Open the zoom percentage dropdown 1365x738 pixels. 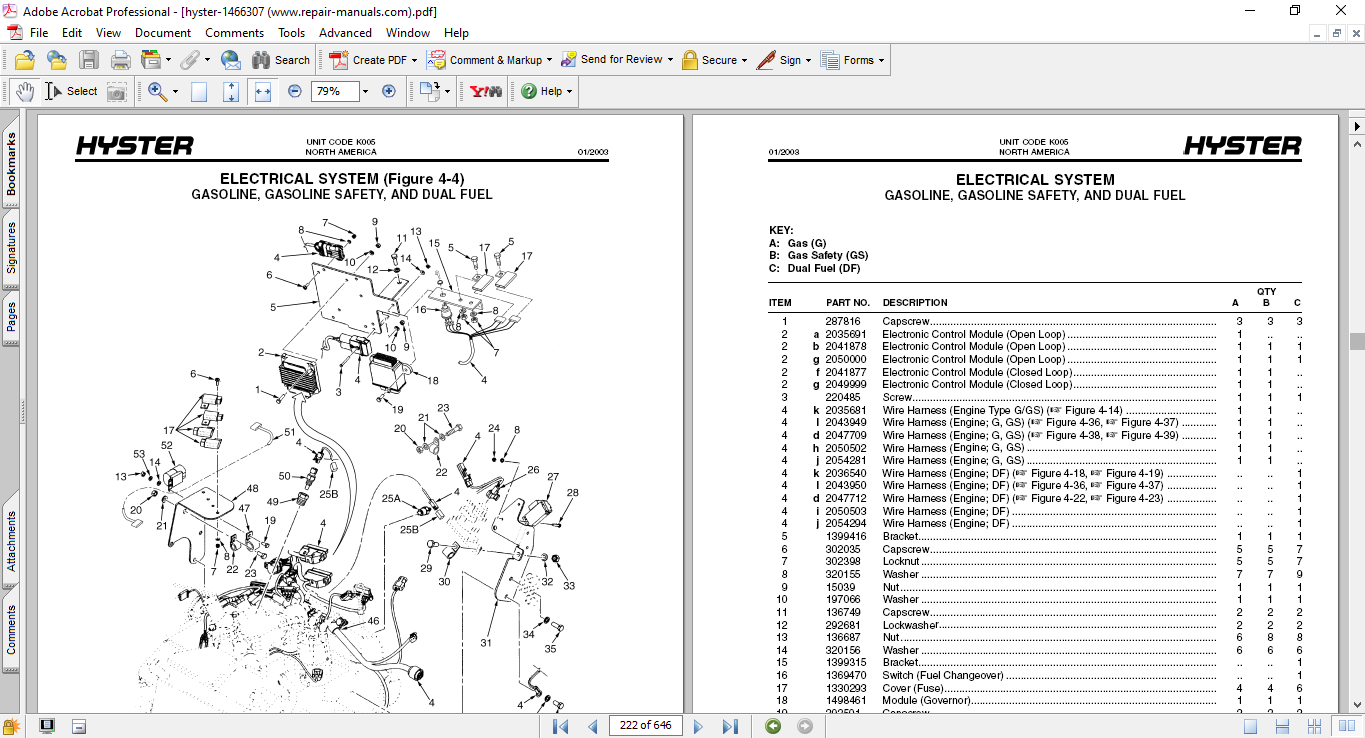pos(365,91)
